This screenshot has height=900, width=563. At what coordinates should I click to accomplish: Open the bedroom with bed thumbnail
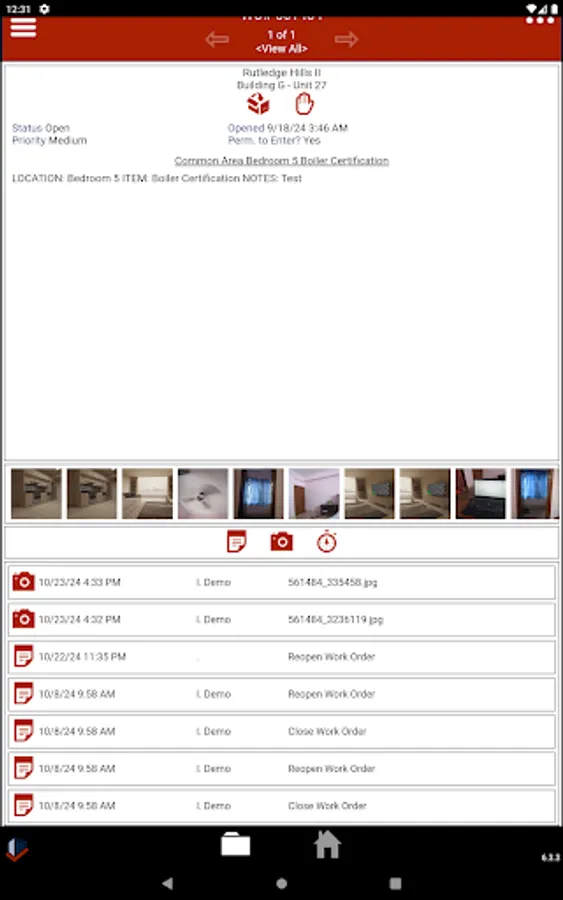[x=147, y=494]
